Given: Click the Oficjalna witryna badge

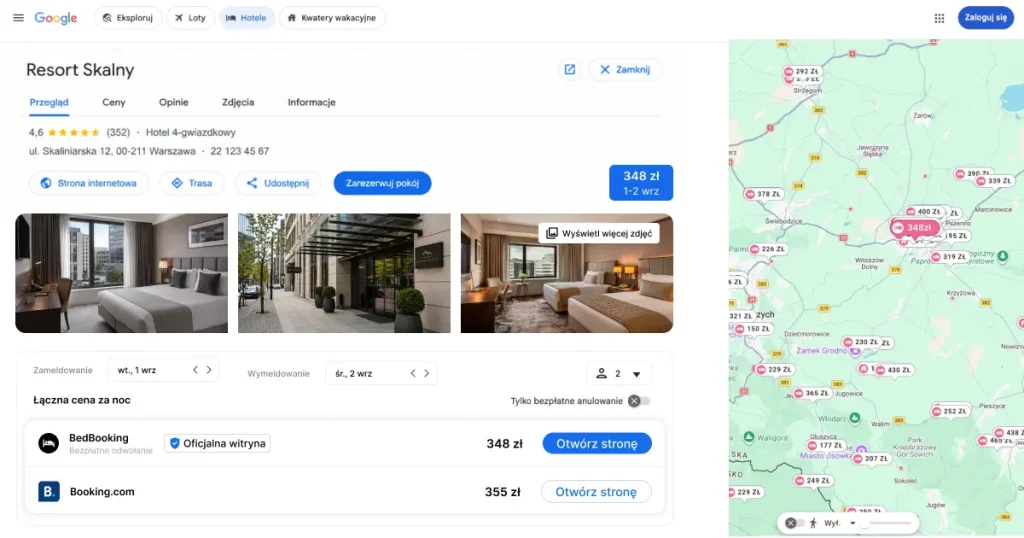Looking at the screenshot, I should coord(217,443).
